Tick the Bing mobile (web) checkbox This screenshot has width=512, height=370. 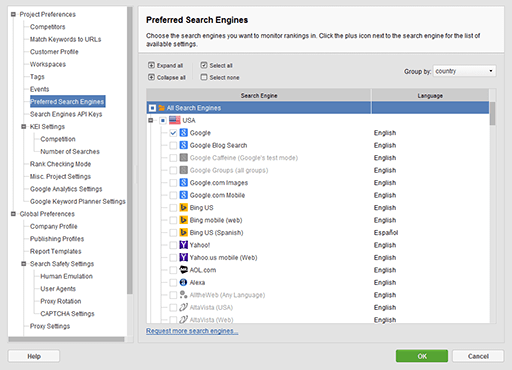pyautogui.click(x=173, y=220)
